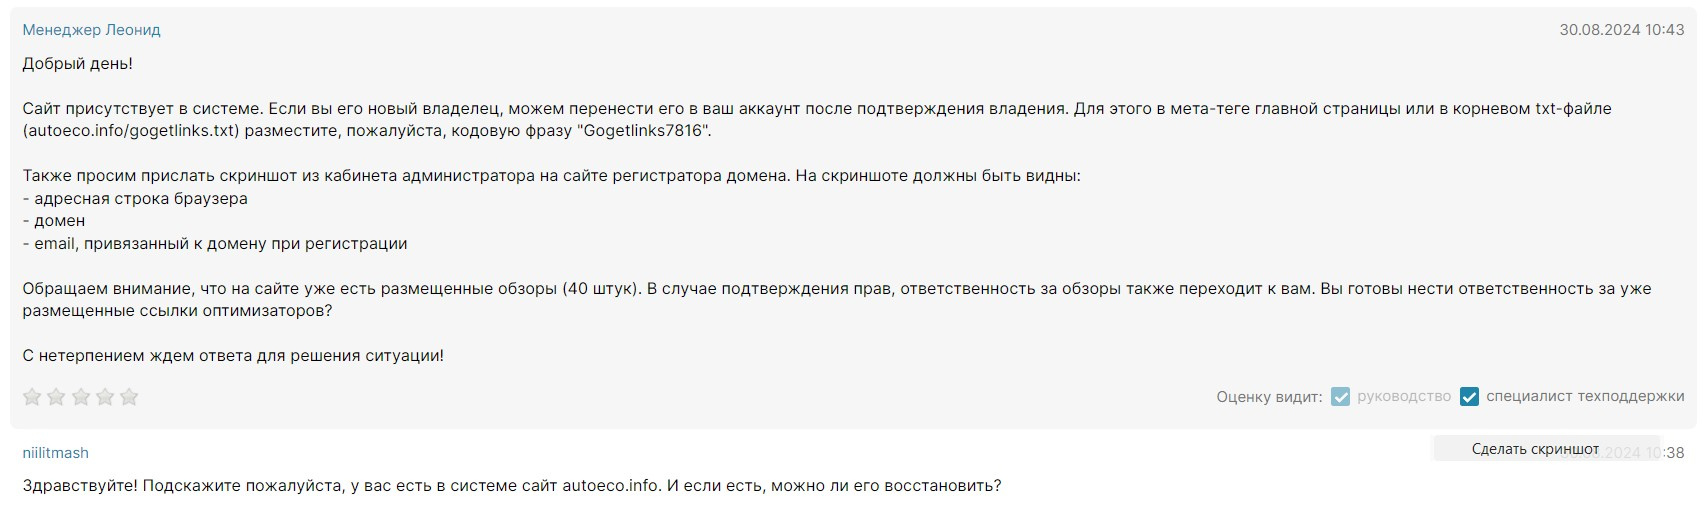Viewport: 1708px width, 509px height.
Task: Toggle the "руководство" checkbox
Action: click(1340, 397)
